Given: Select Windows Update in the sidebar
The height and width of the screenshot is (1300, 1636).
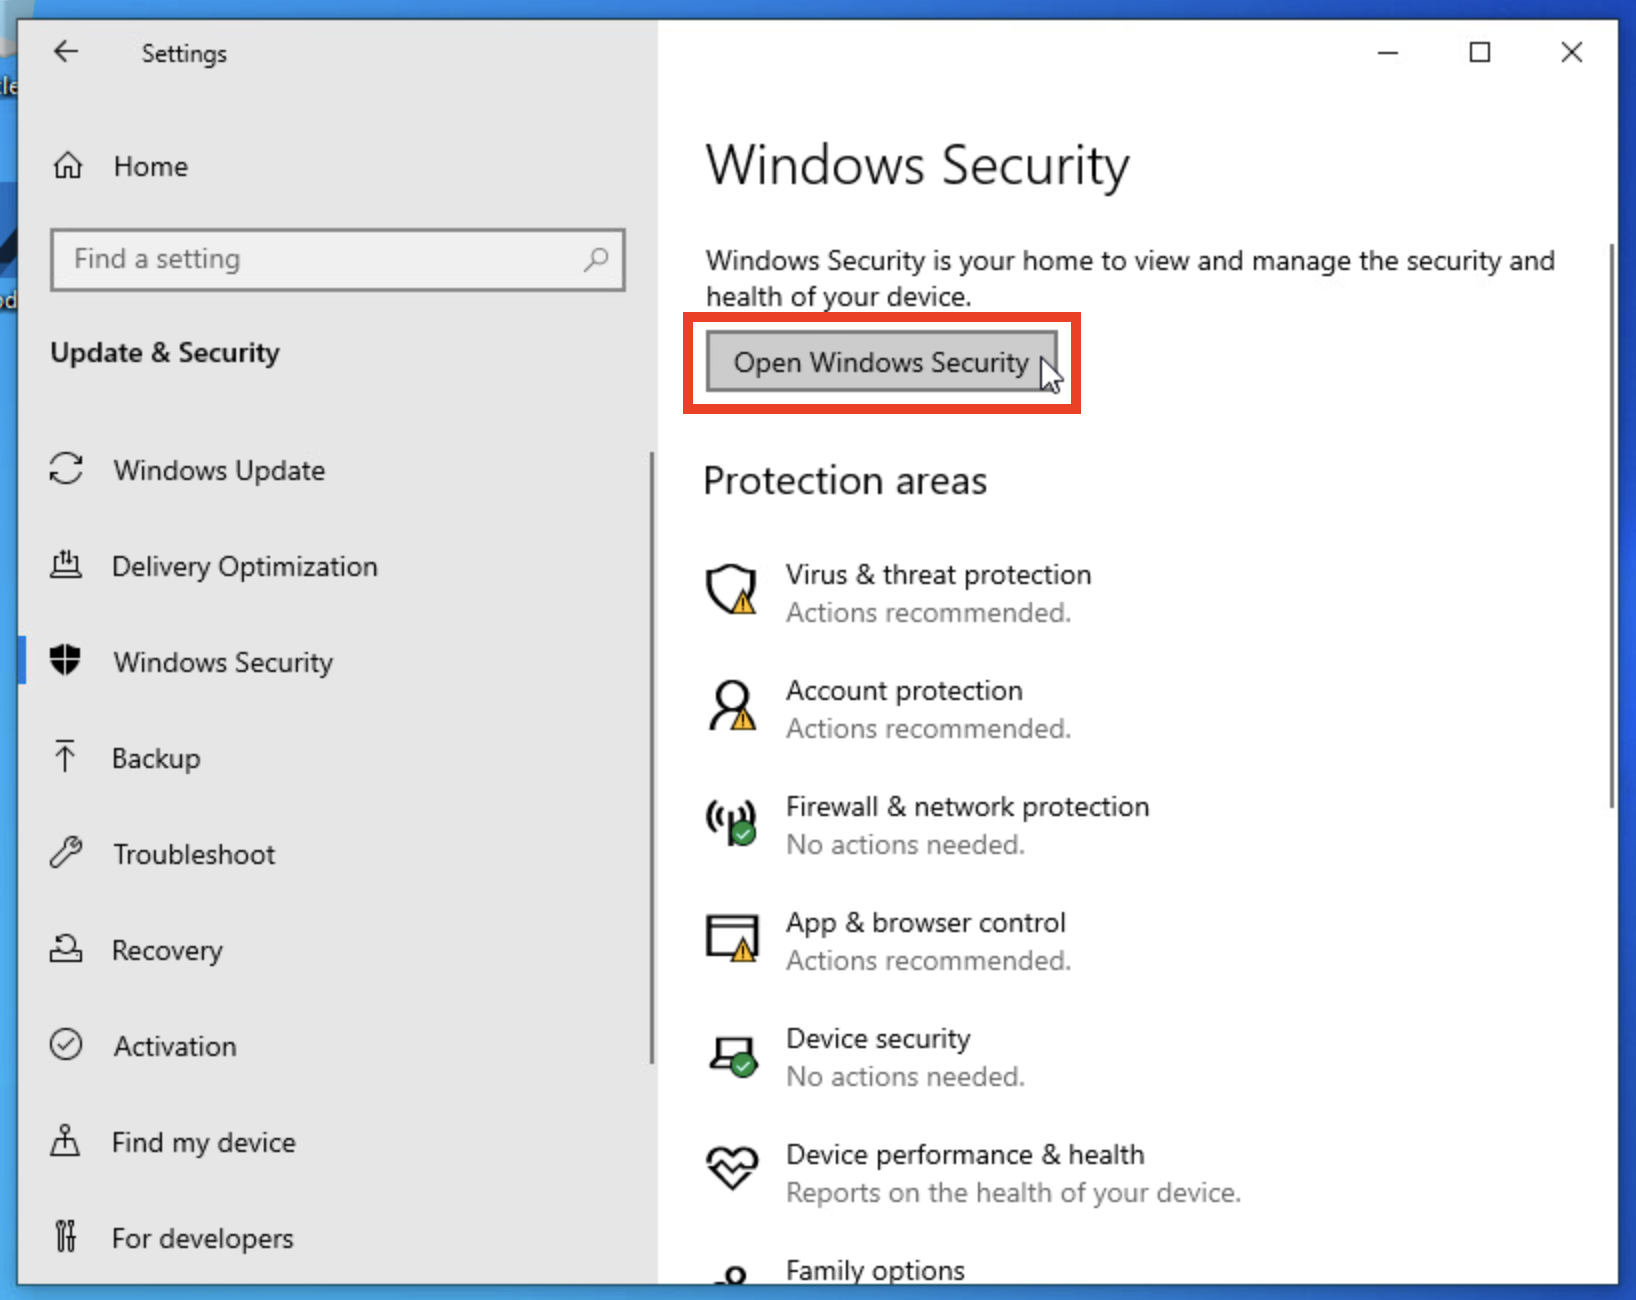Looking at the screenshot, I should point(219,470).
